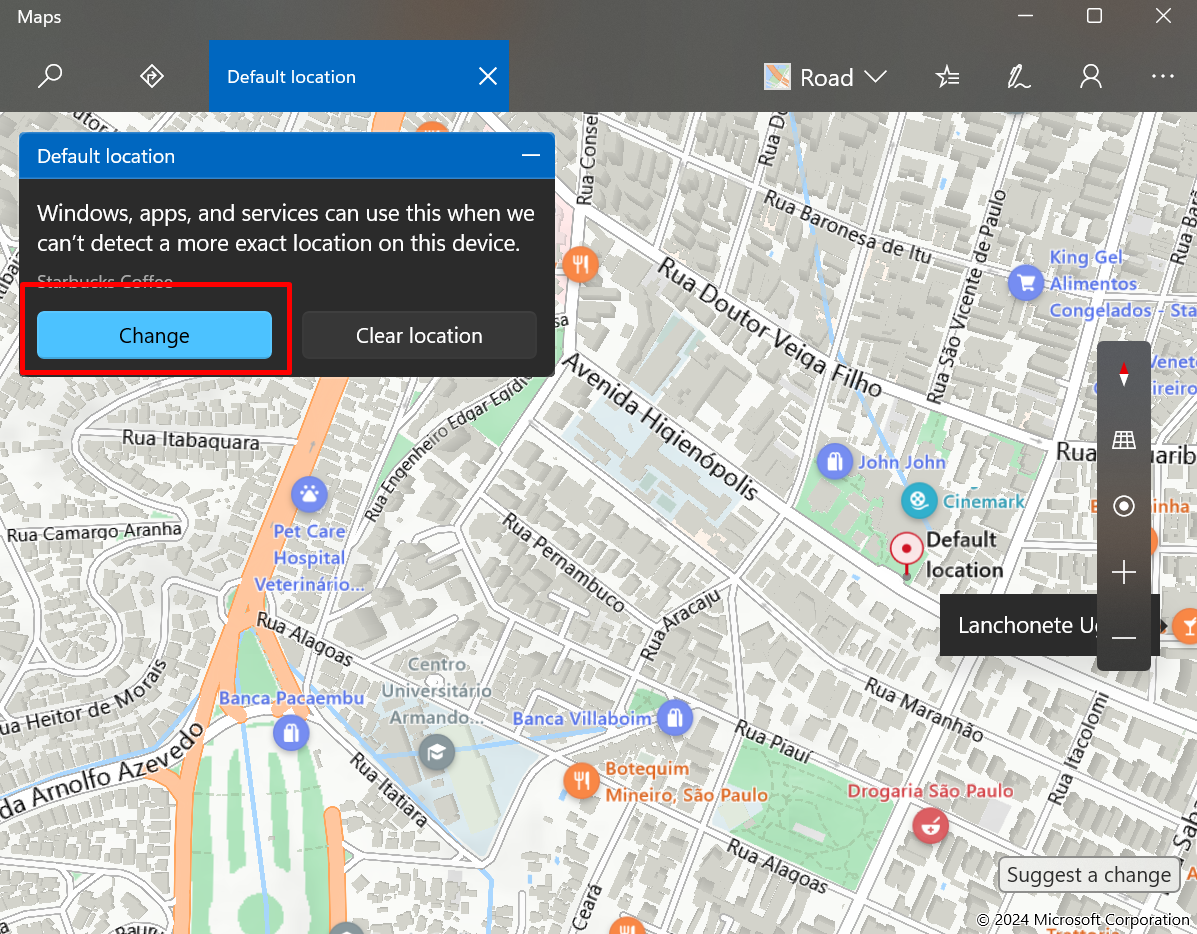Screen dimensions: 1197x934
Task: Select Banca Pacaembu shop marker
Action: (291, 733)
